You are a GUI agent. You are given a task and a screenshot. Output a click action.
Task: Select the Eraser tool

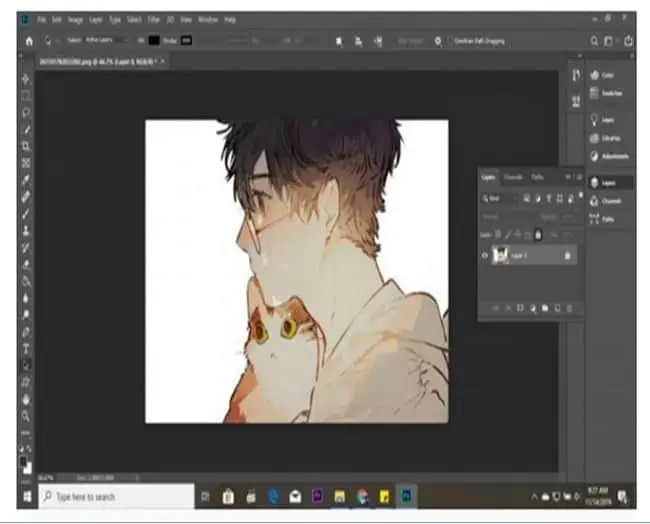click(x=26, y=264)
